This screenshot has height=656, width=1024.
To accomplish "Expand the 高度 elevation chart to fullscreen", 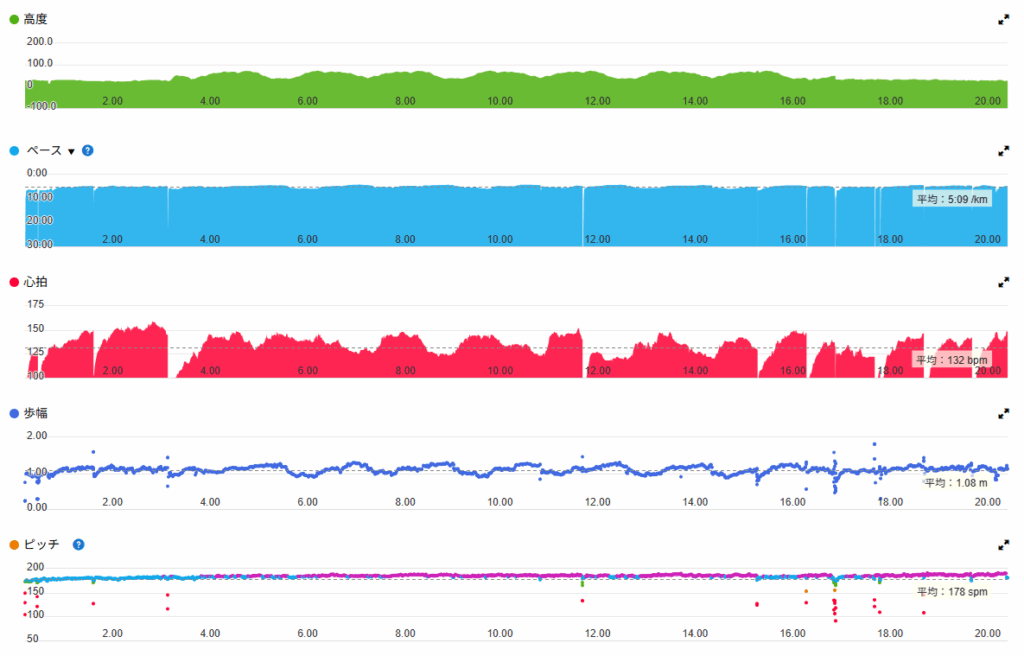I will [x=1003, y=19].
